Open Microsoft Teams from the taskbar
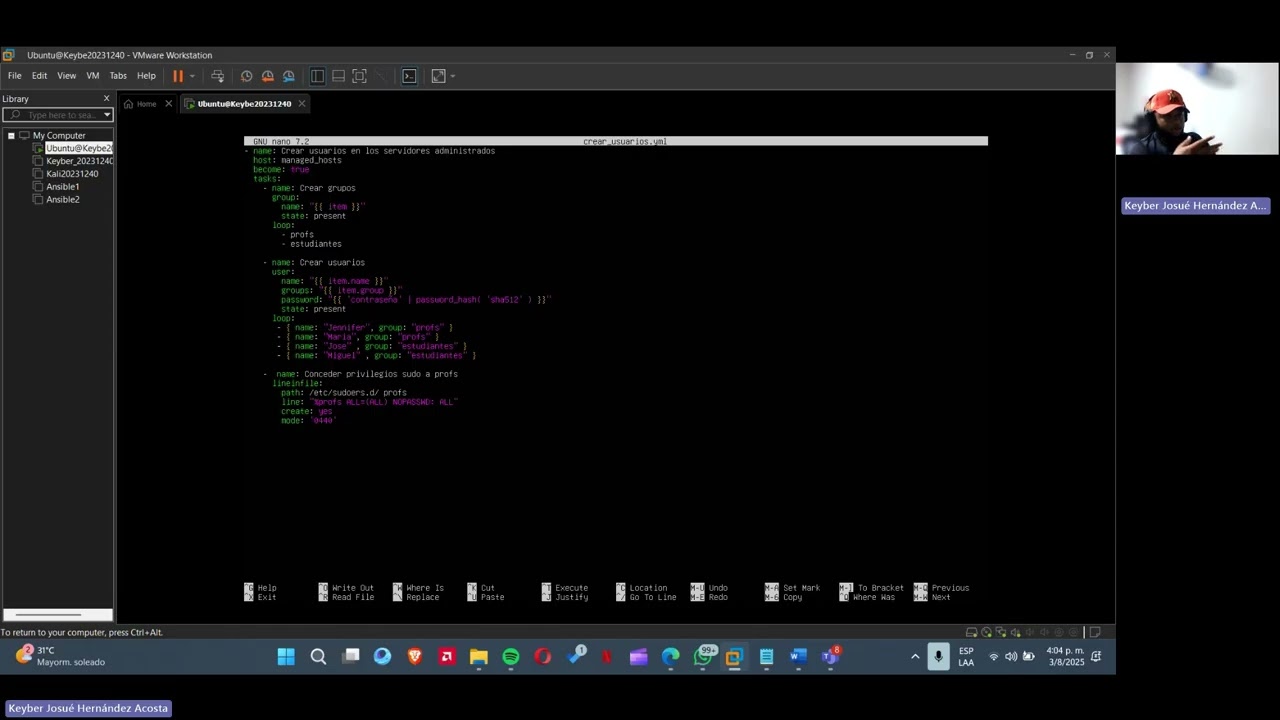1280x720 pixels. click(830, 657)
